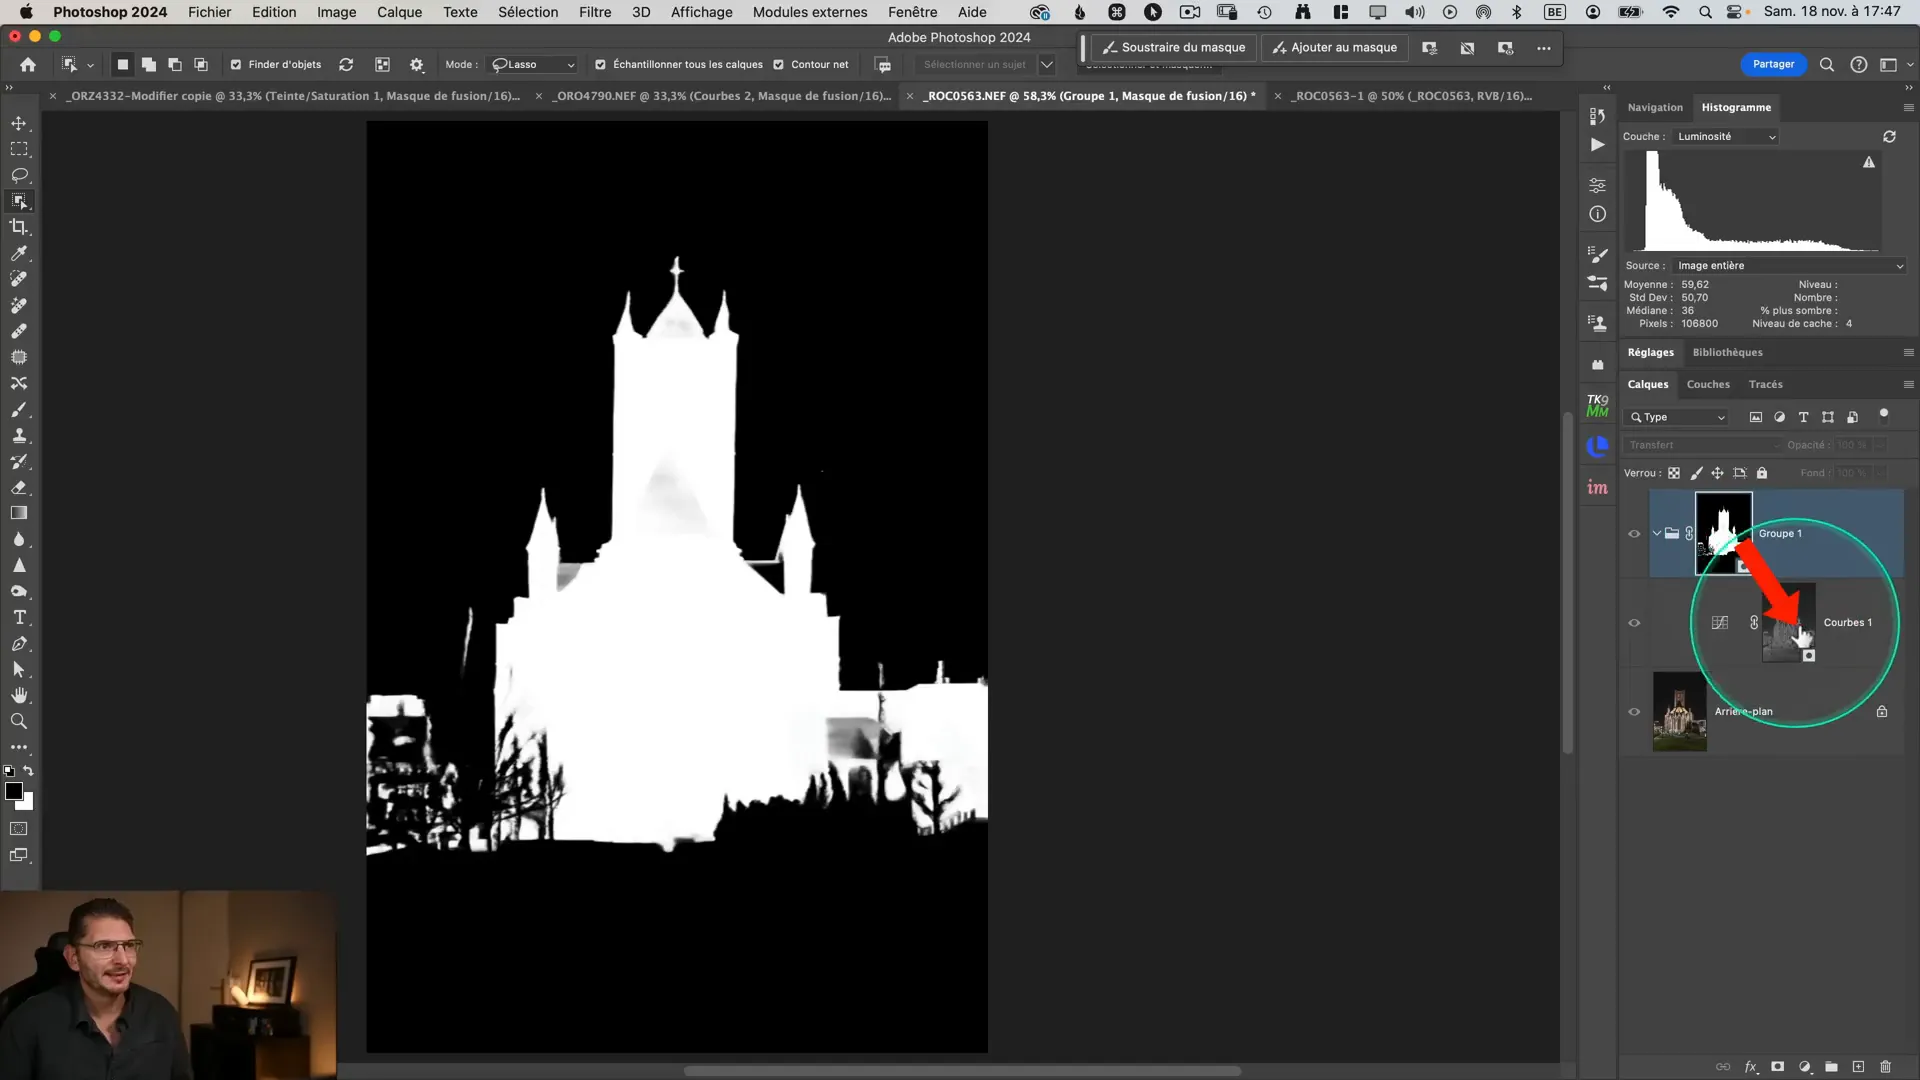
Task: Open Couche Luminosité dropdown
Action: point(1726,136)
